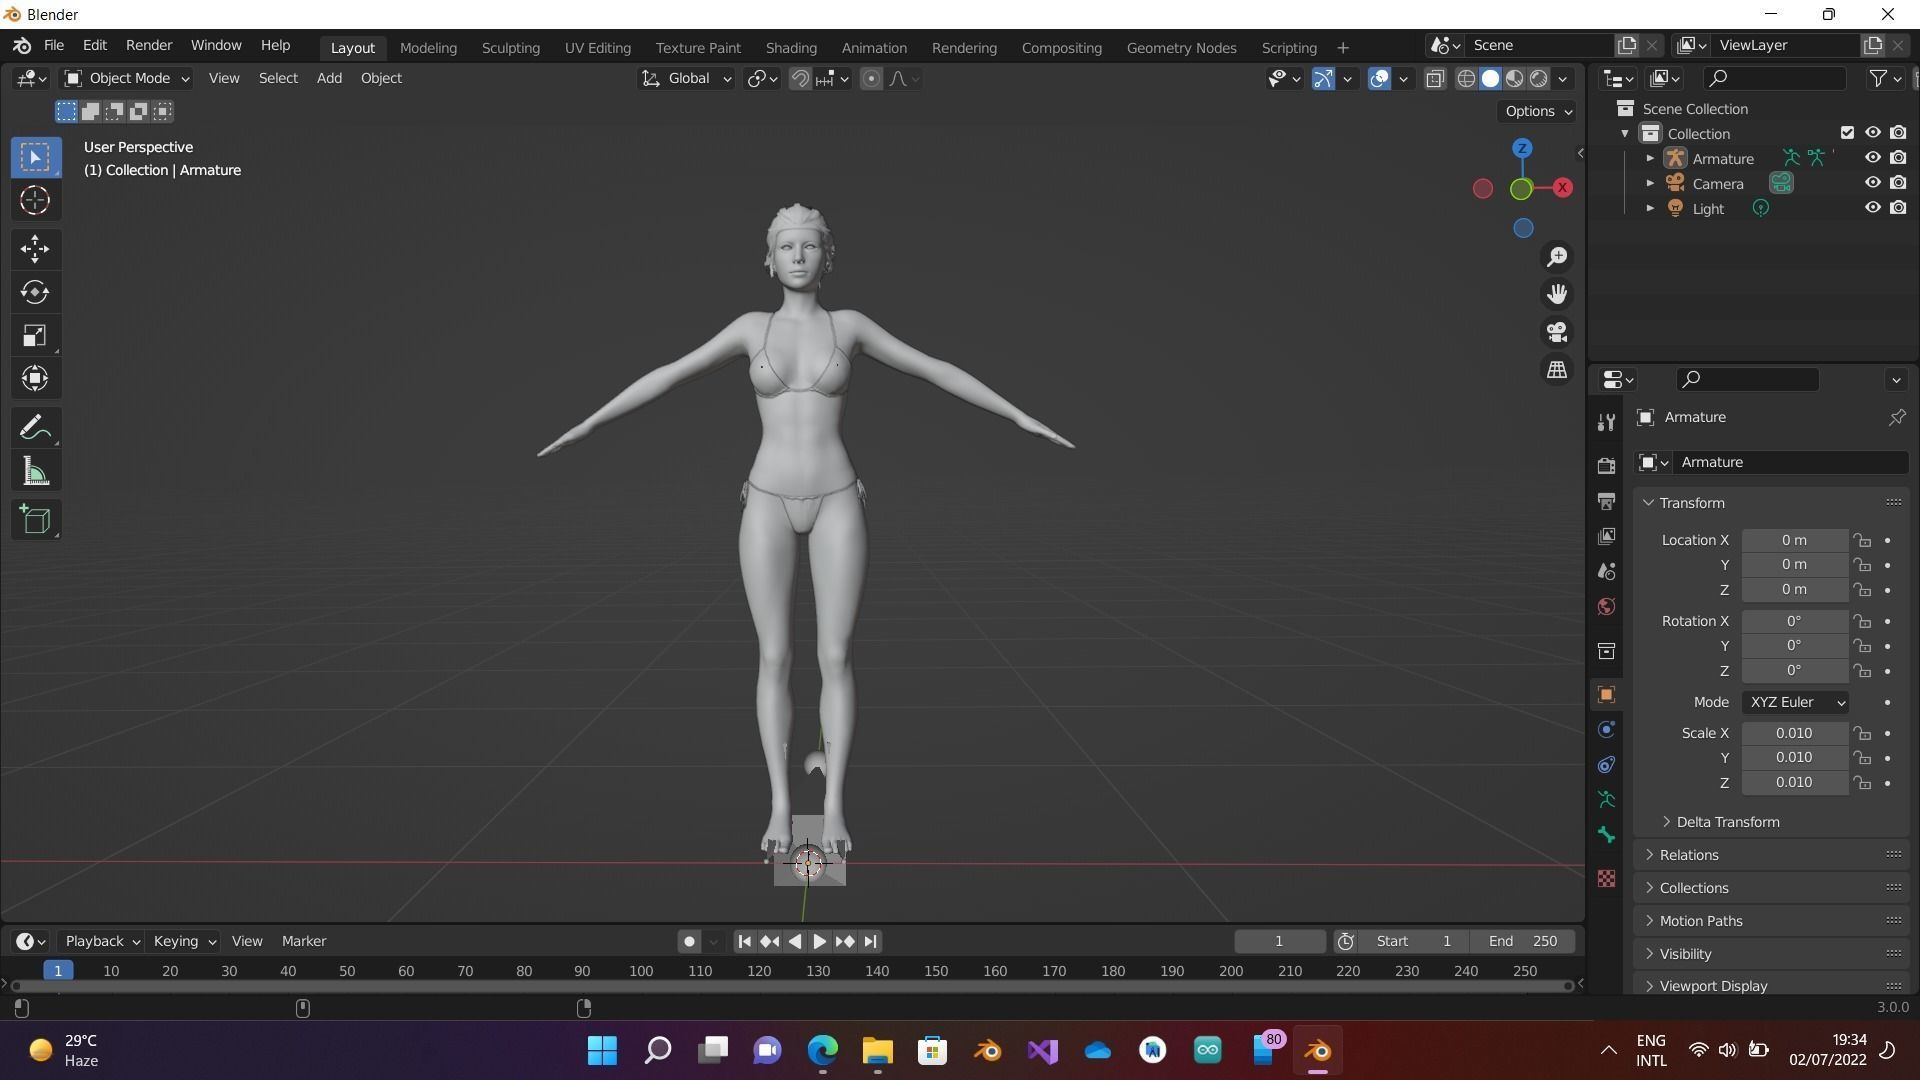Play animation in timeline
Viewport: 1920px width, 1080px height.
click(x=819, y=942)
